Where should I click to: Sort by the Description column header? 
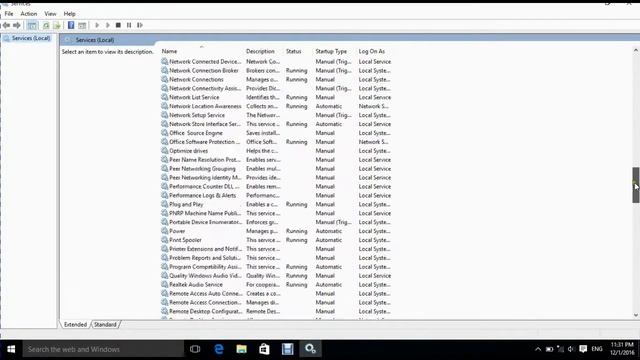(260, 51)
